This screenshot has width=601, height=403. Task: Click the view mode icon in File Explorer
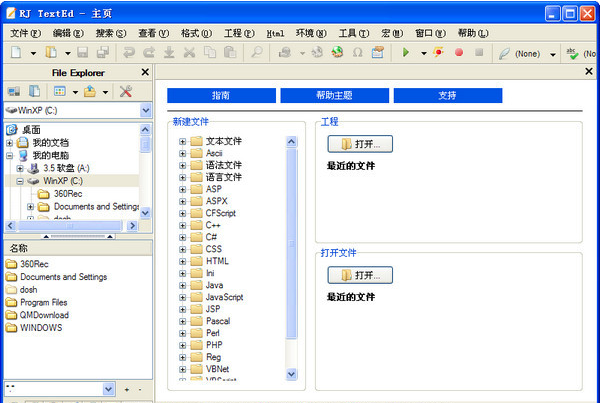[x=59, y=92]
